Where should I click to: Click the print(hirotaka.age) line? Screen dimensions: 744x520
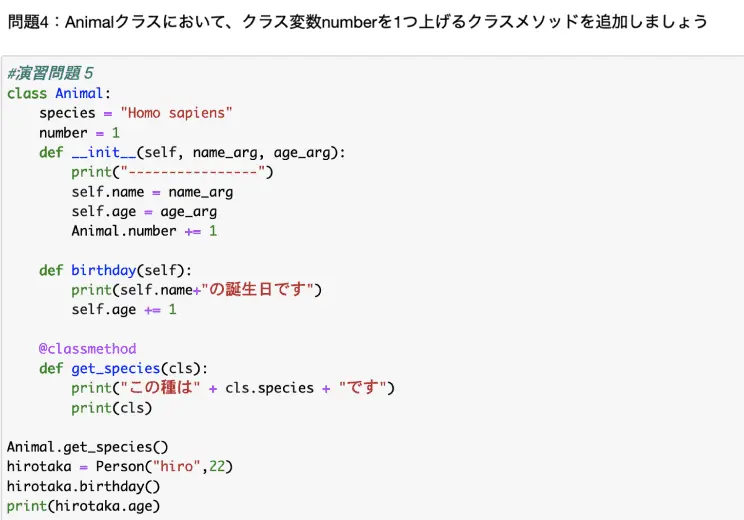84,506
